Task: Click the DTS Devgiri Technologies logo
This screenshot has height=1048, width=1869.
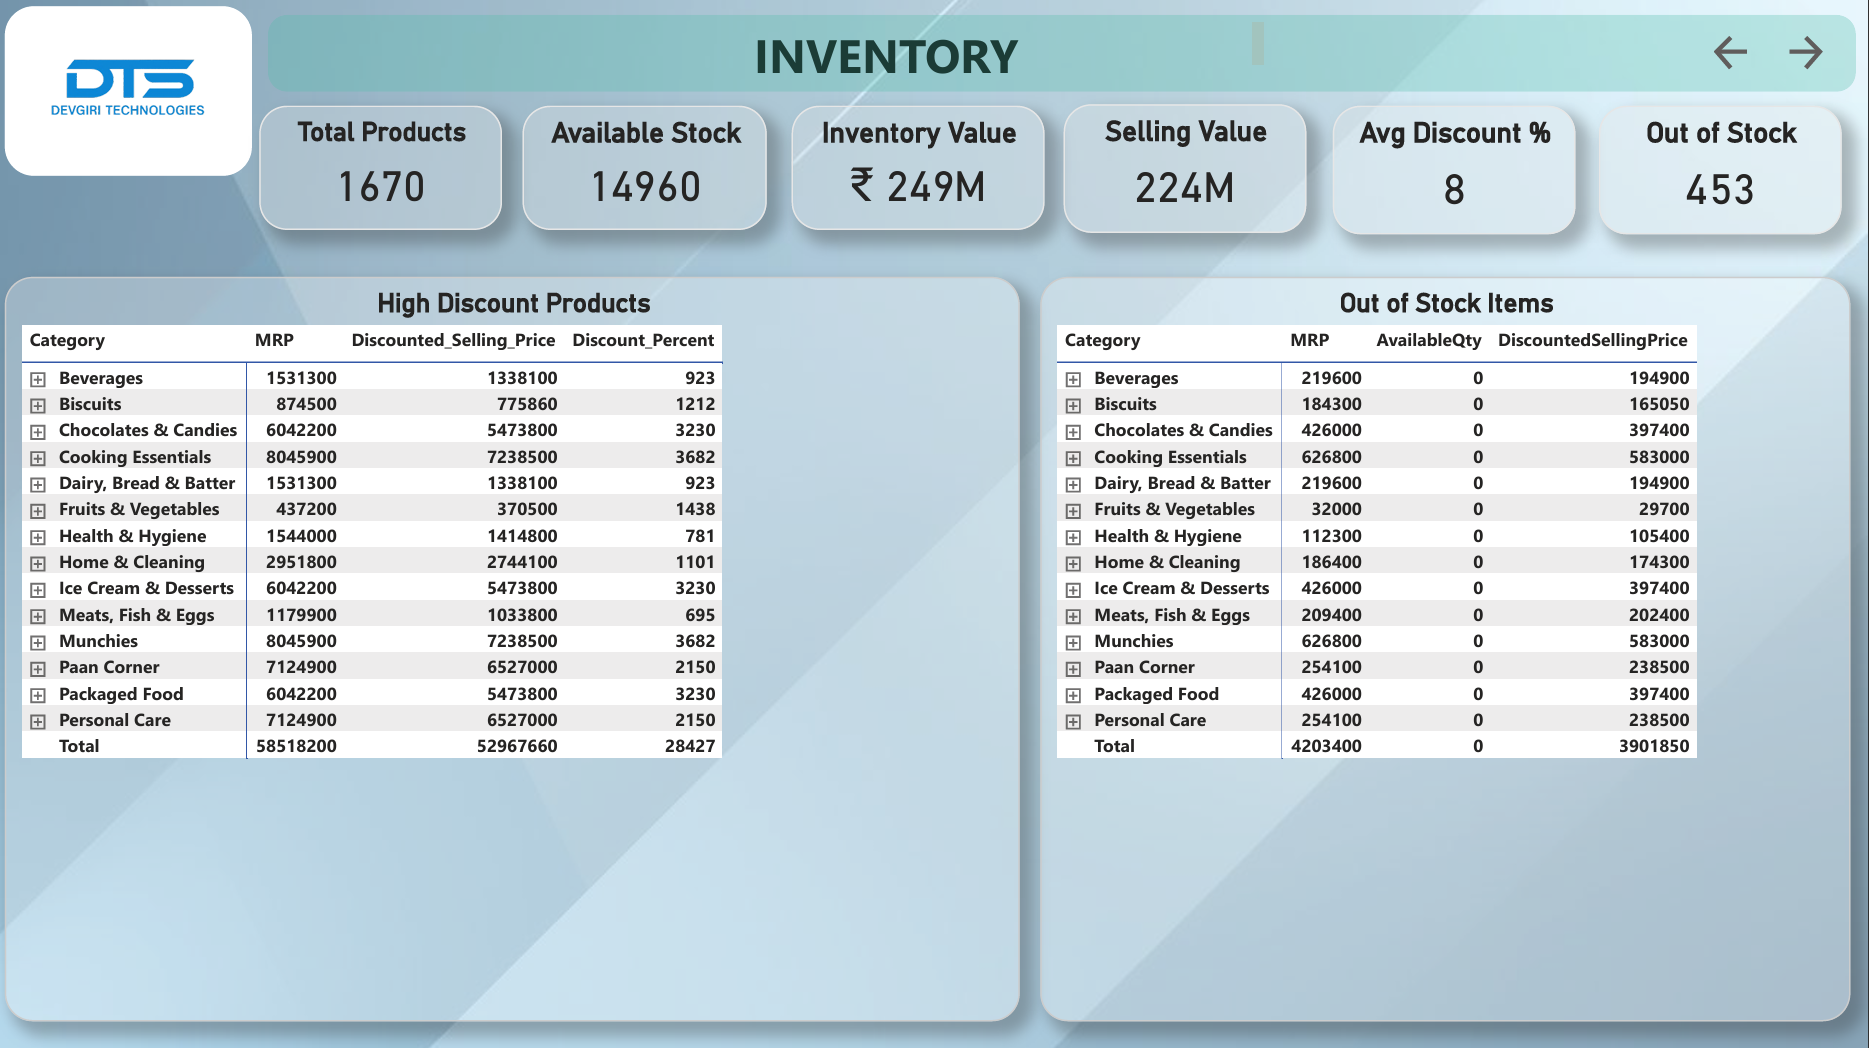Action: (128, 90)
